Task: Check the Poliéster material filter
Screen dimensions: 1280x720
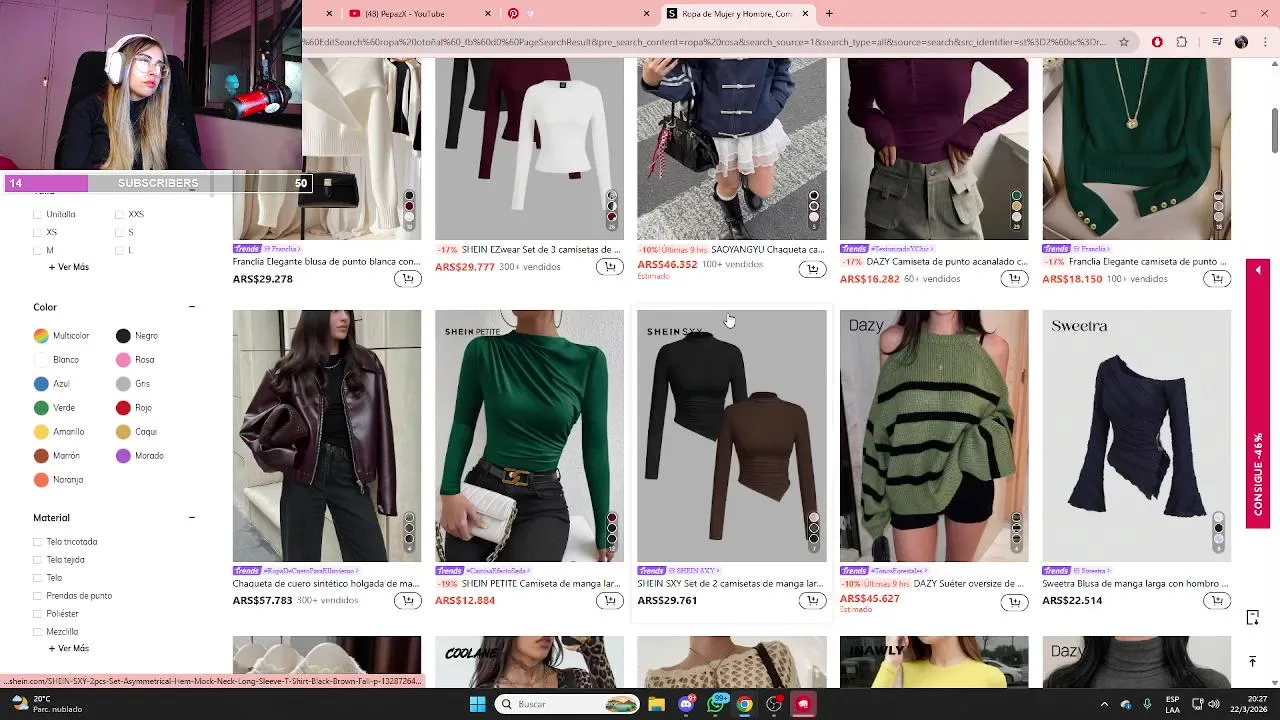Action: (x=38, y=614)
